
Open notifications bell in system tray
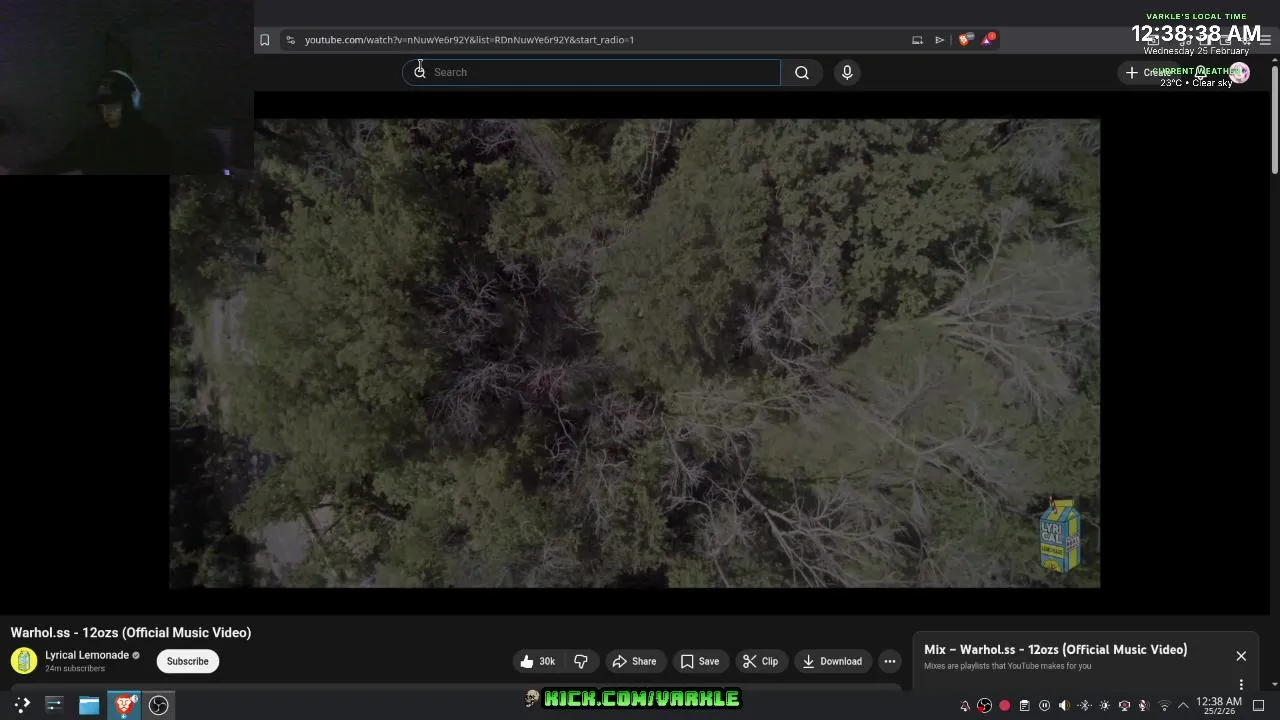point(965,706)
